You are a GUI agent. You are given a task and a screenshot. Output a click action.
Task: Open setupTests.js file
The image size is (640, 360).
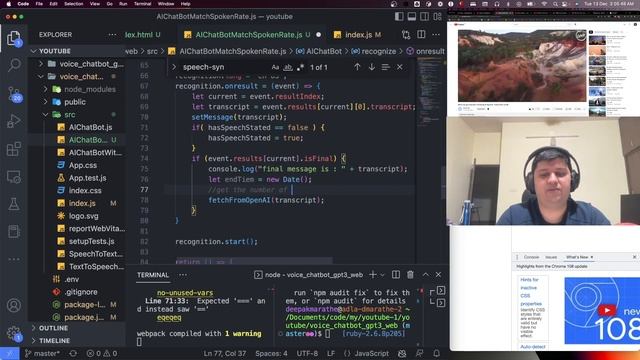pos(91,241)
